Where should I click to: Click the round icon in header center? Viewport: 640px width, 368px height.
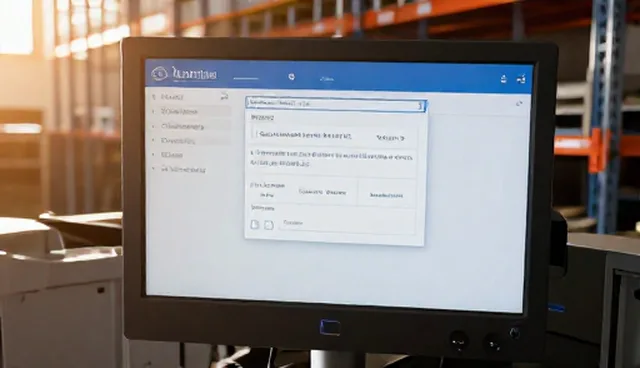(x=291, y=77)
